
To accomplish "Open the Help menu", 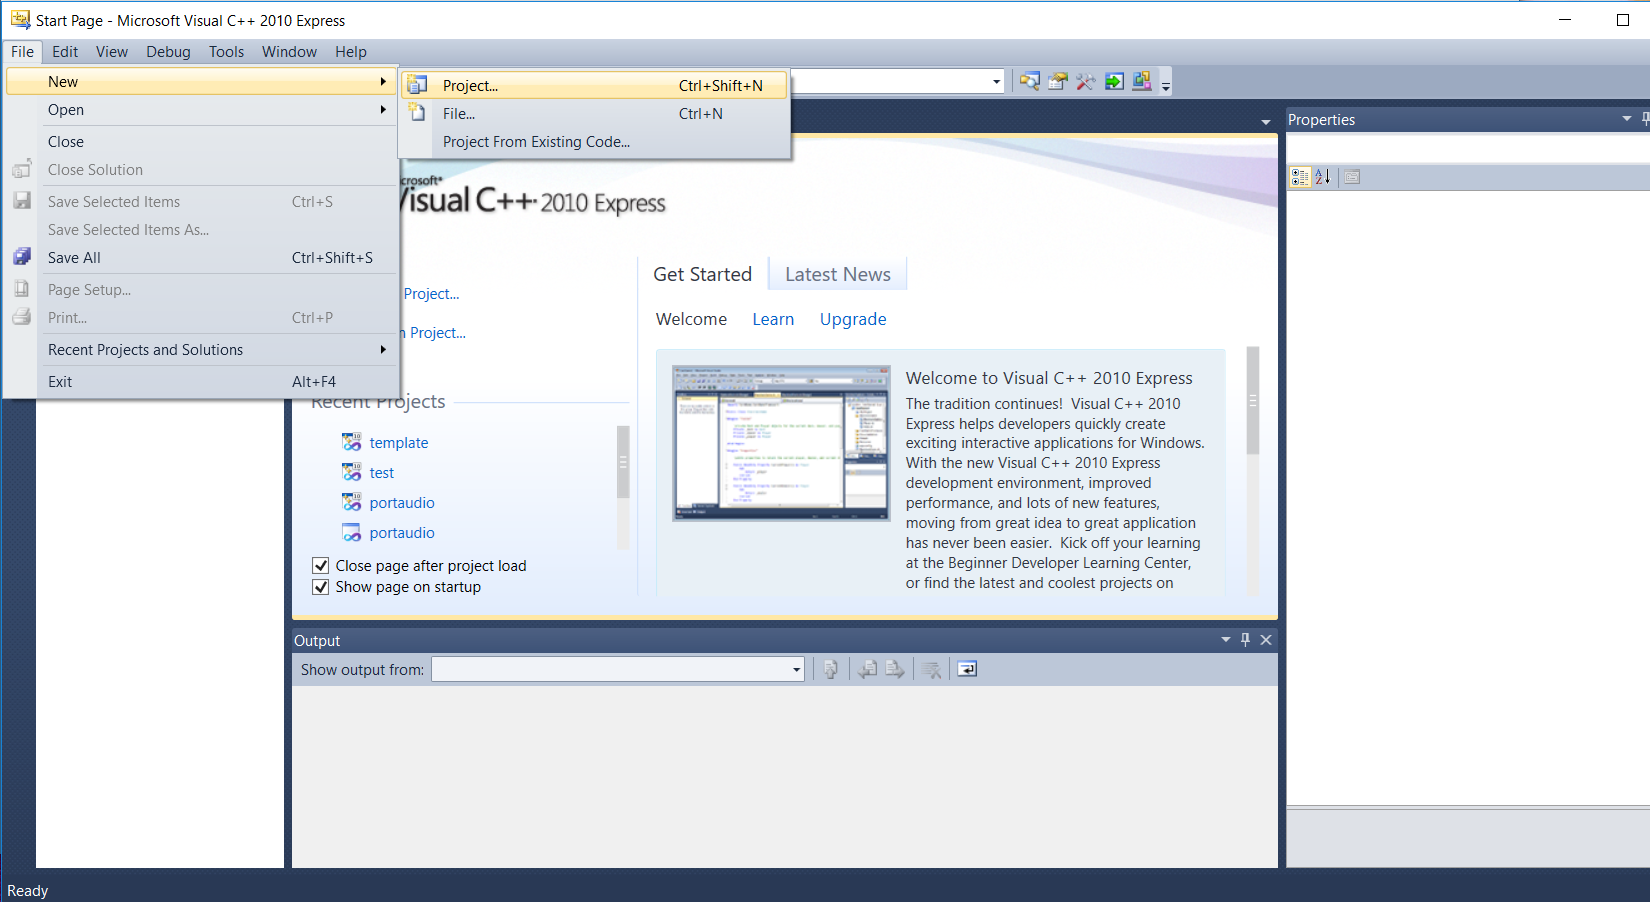I will click(351, 52).
